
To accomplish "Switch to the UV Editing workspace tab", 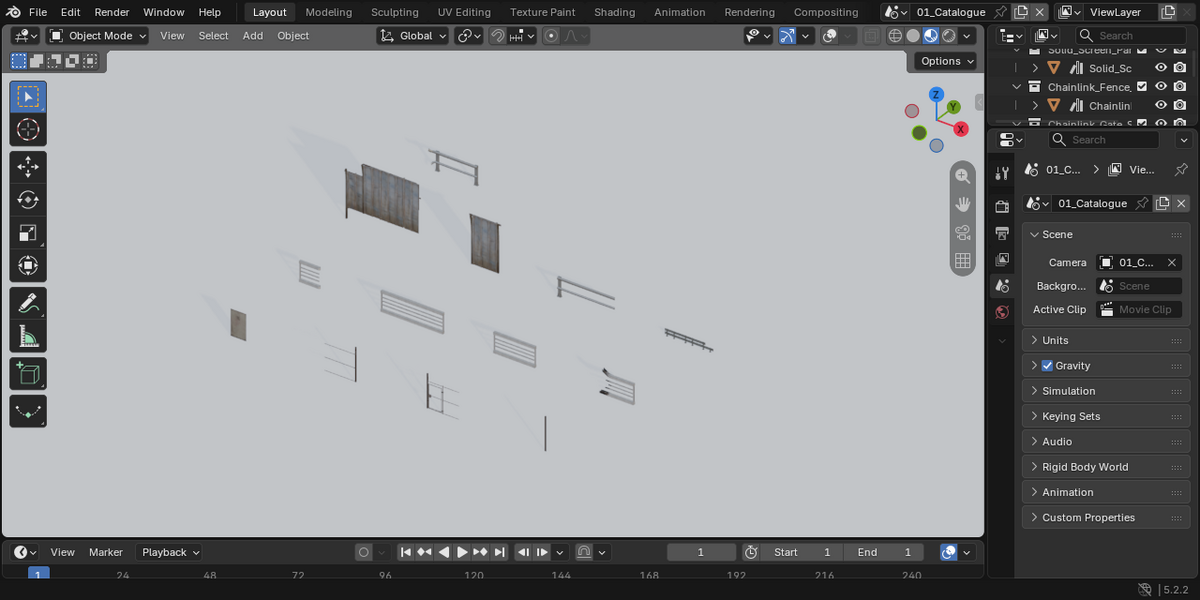I will point(464,12).
